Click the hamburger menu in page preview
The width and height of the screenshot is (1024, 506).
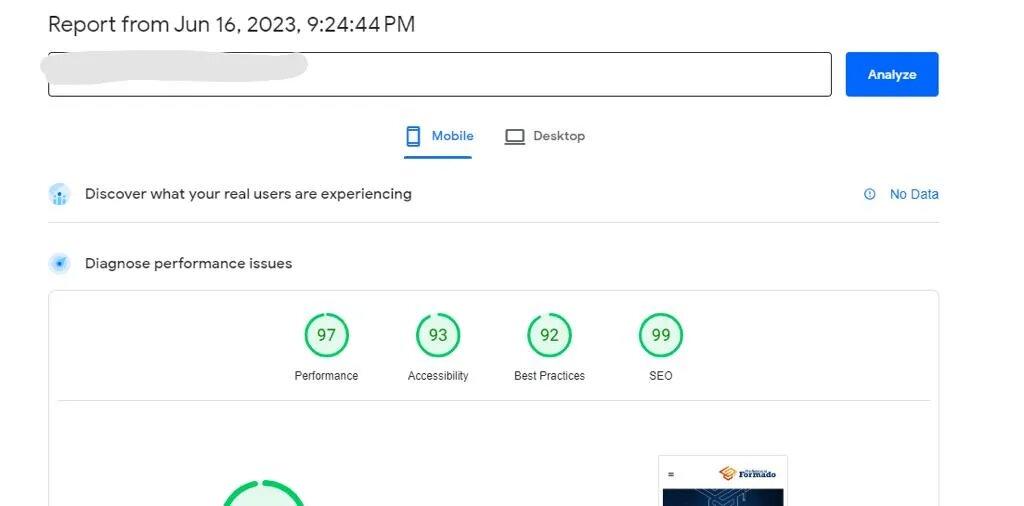coord(671,474)
